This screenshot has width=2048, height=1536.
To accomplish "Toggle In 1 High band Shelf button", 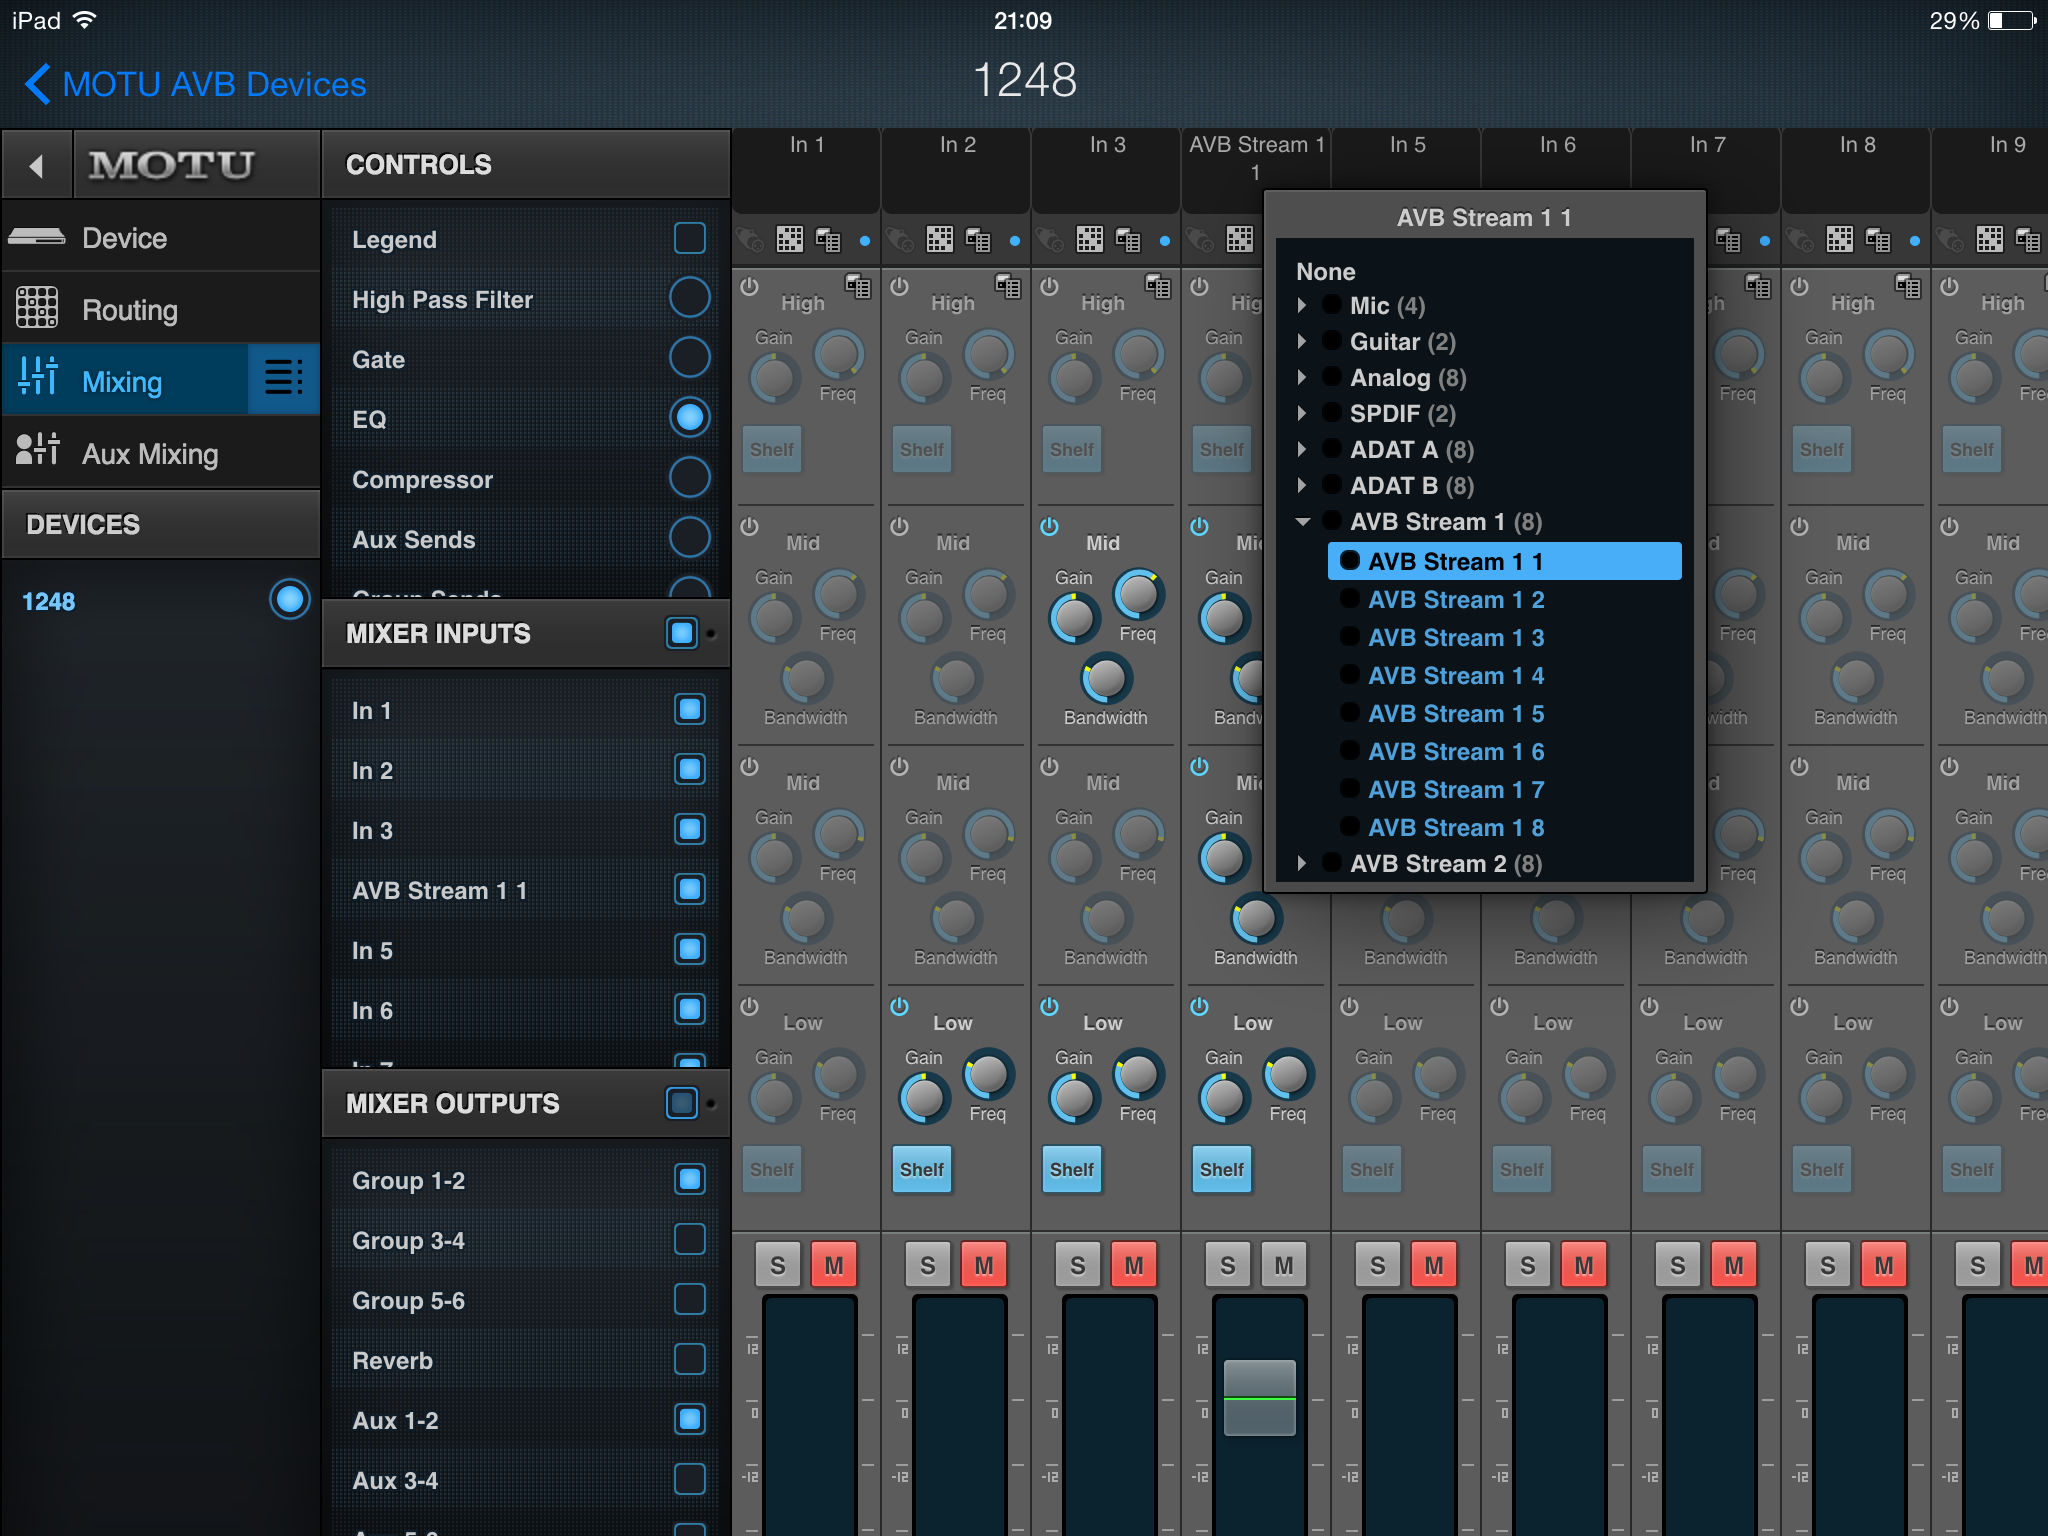I will pyautogui.click(x=771, y=449).
